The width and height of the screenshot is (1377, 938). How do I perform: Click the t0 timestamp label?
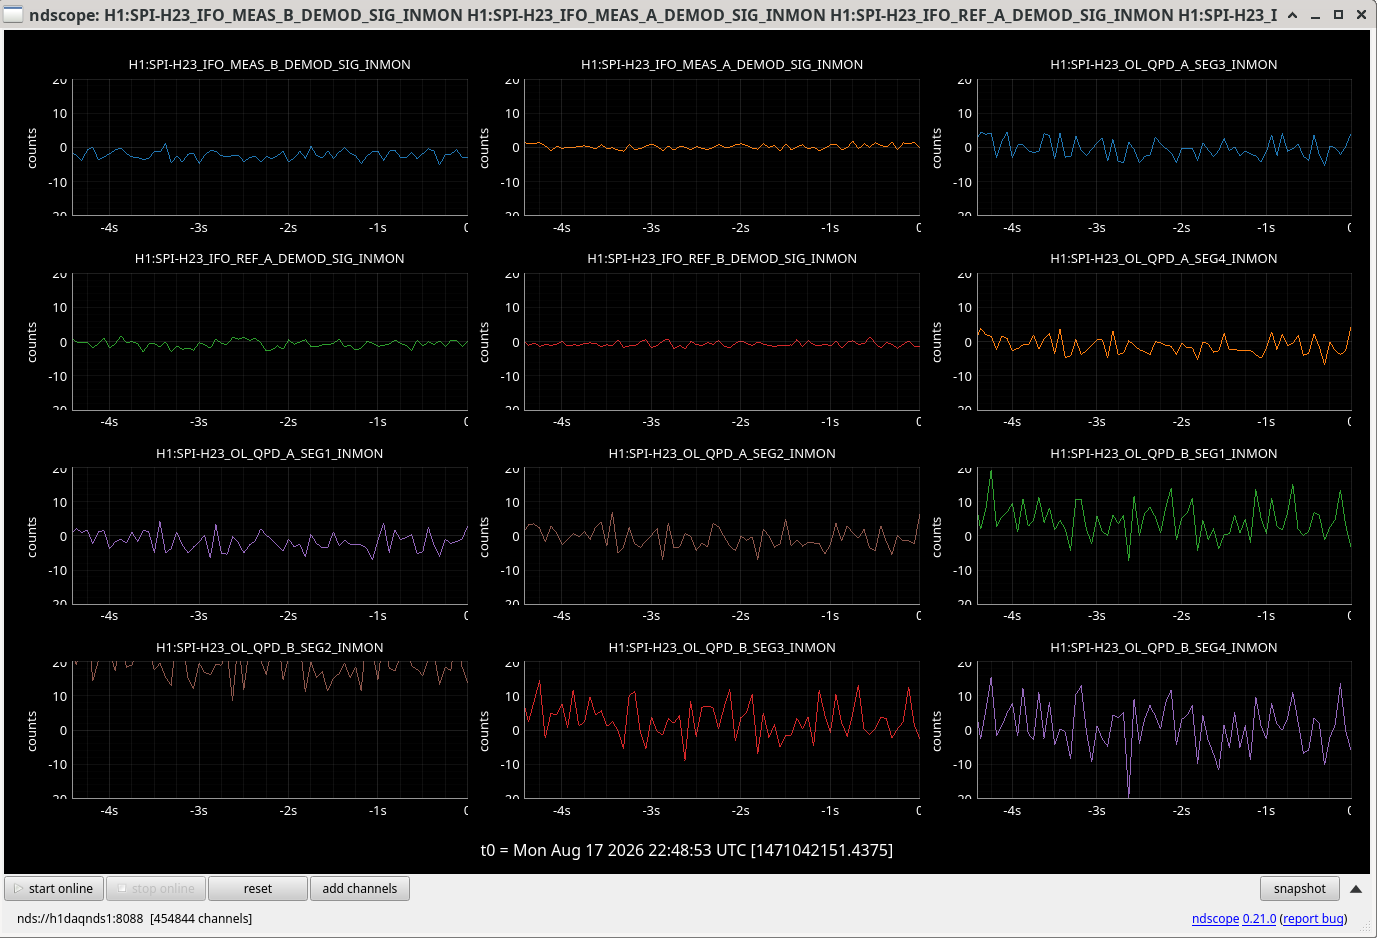[687, 850]
